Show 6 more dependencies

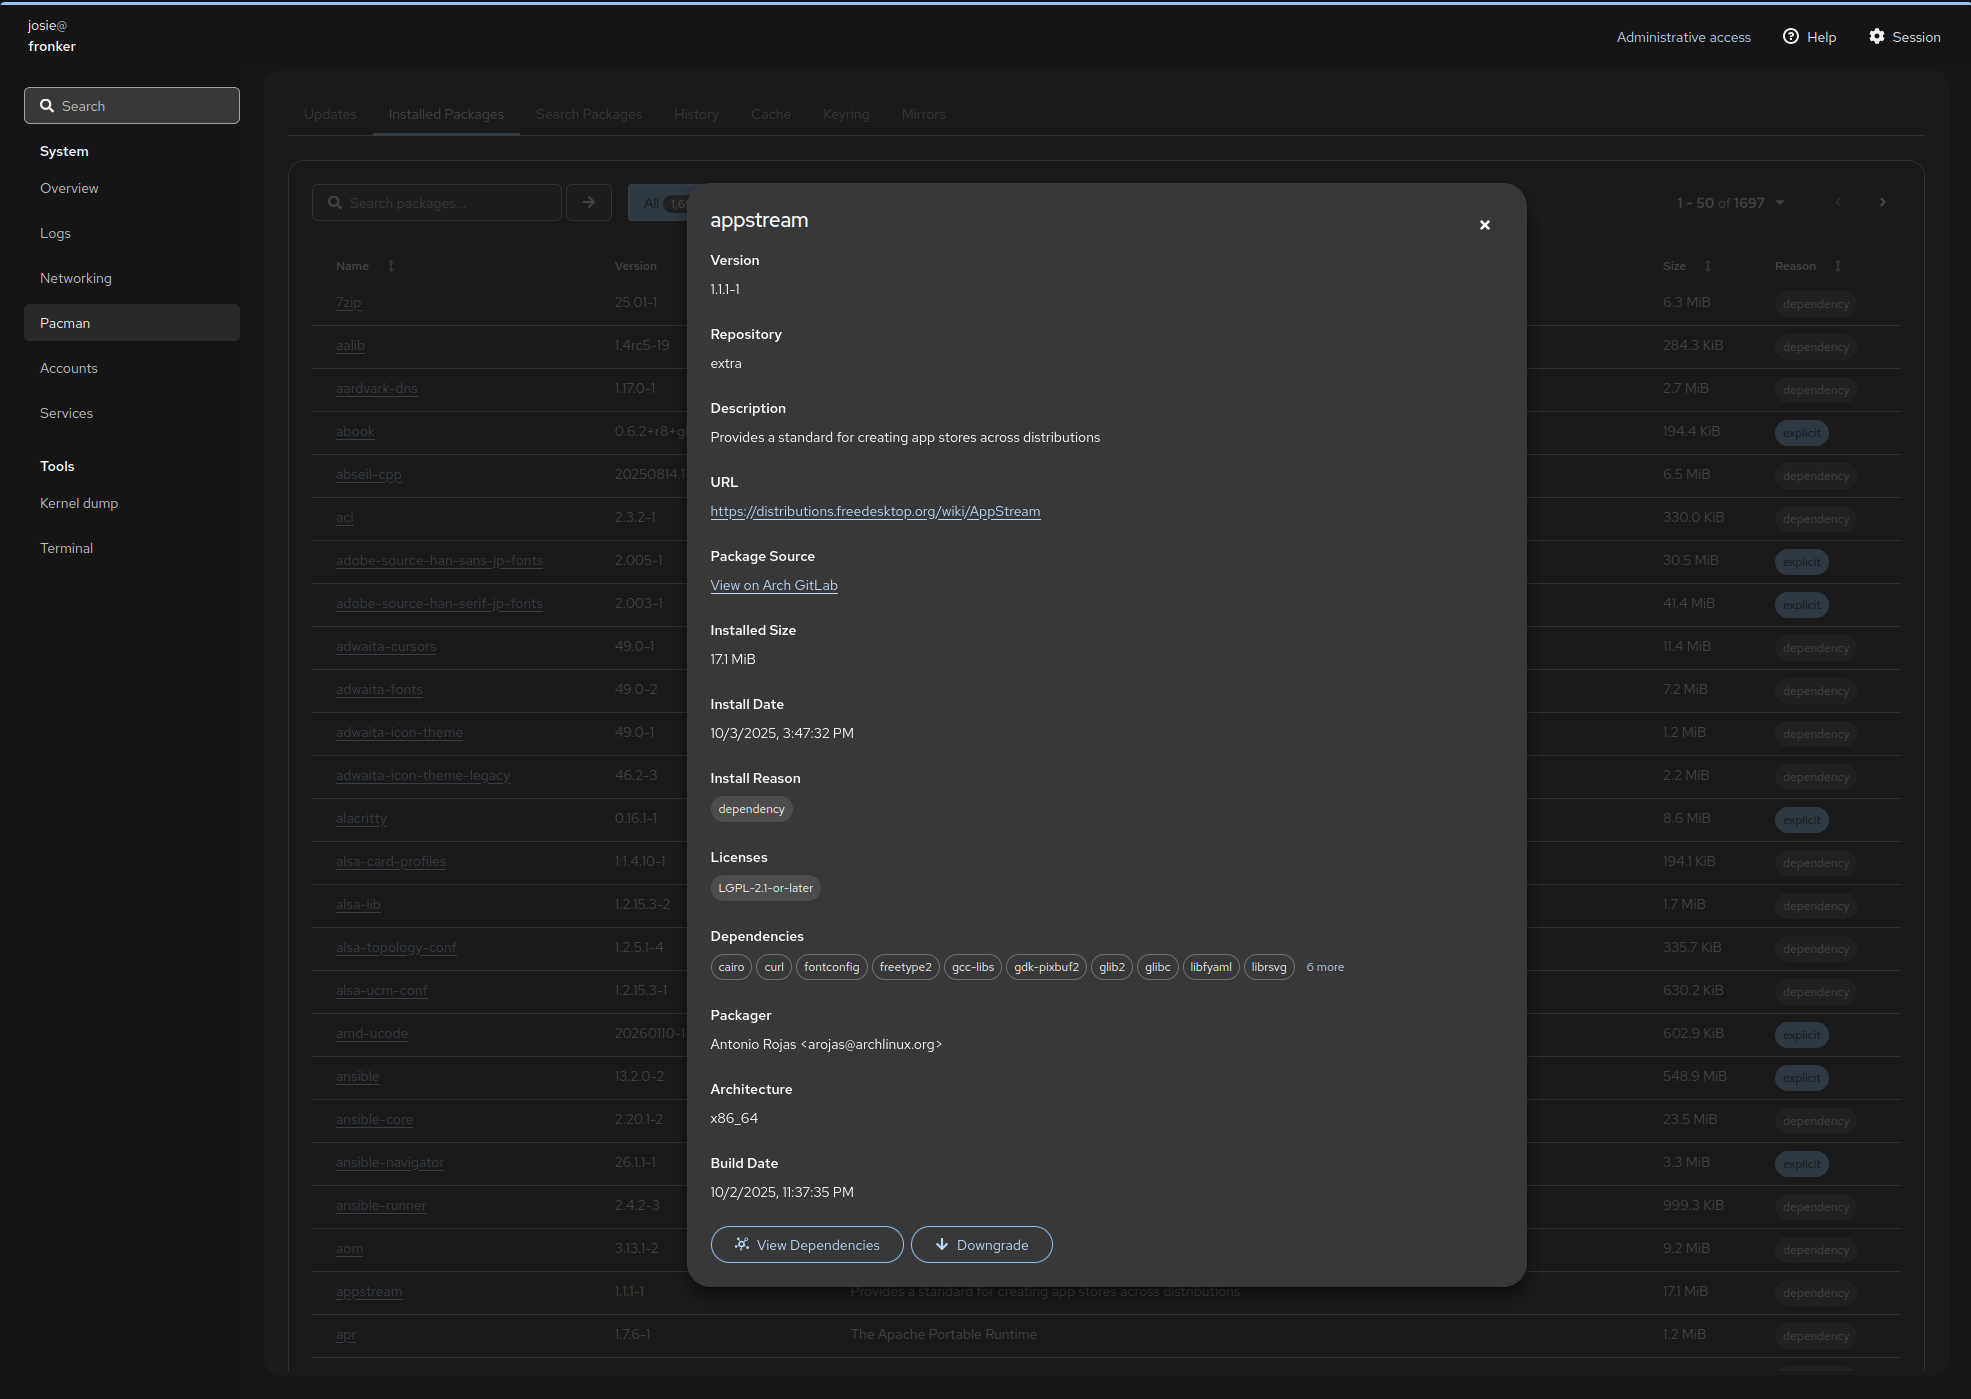tap(1324, 967)
